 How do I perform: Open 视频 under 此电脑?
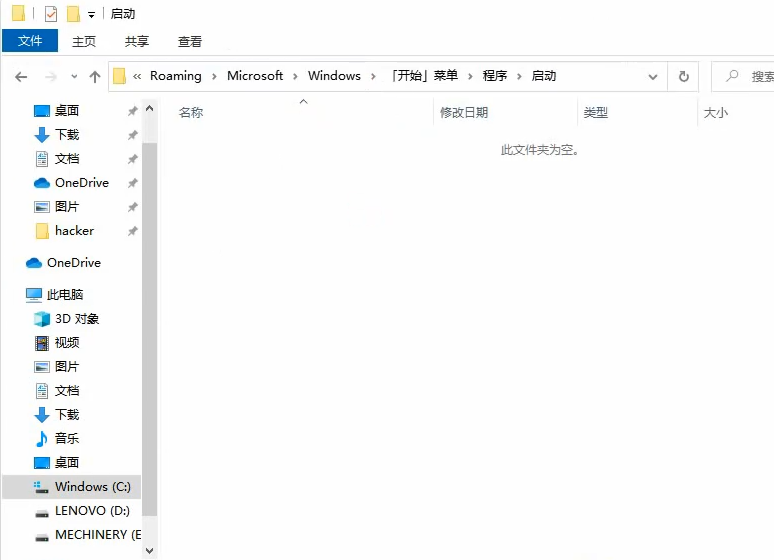tap(67, 343)
